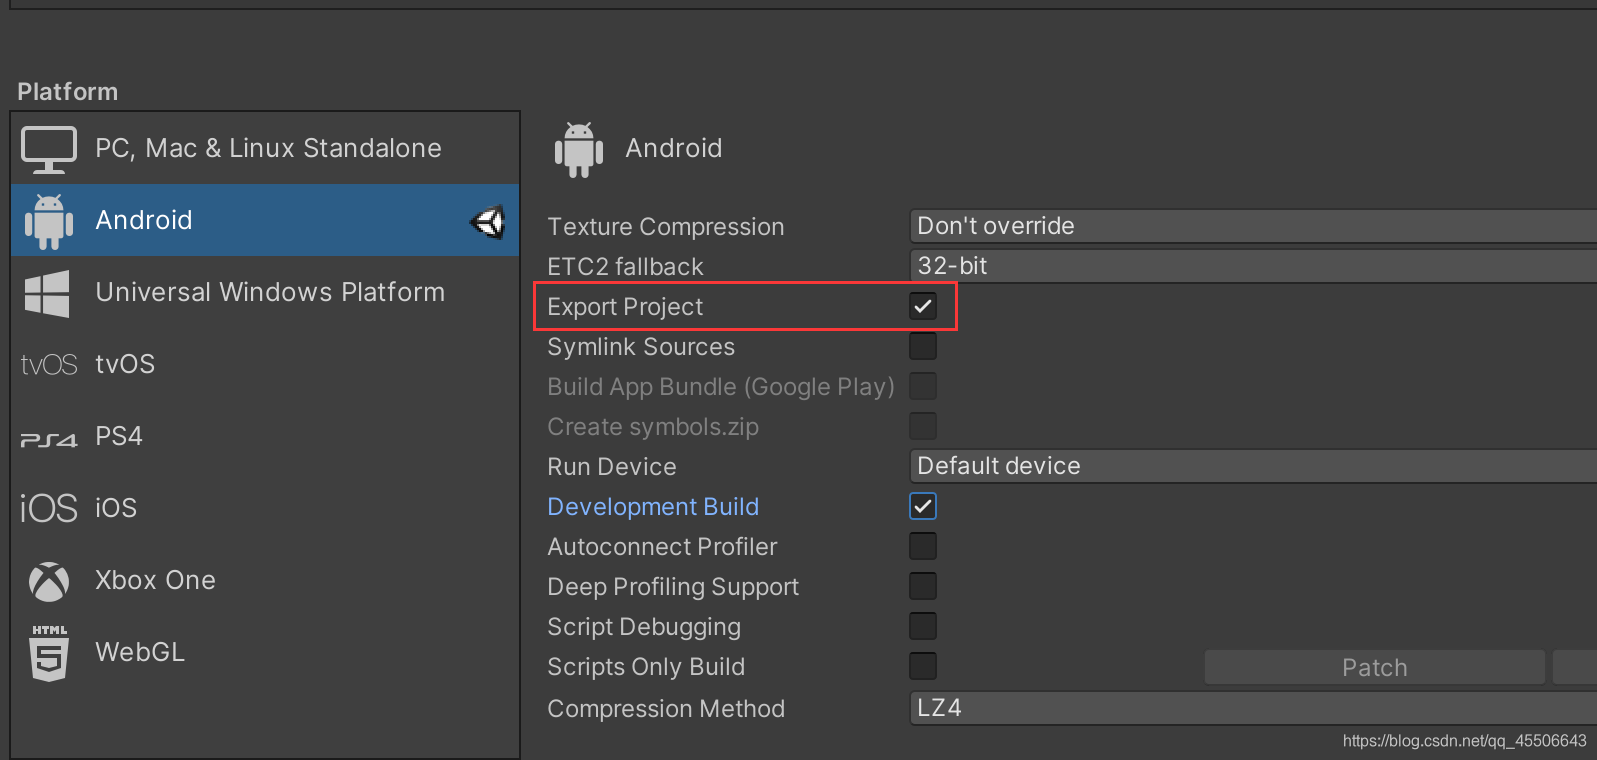Viewport: 1597px width, 760px height.
Task: Click the iOS logo icon
Action: pyautogui.click(x=49, y=508)
